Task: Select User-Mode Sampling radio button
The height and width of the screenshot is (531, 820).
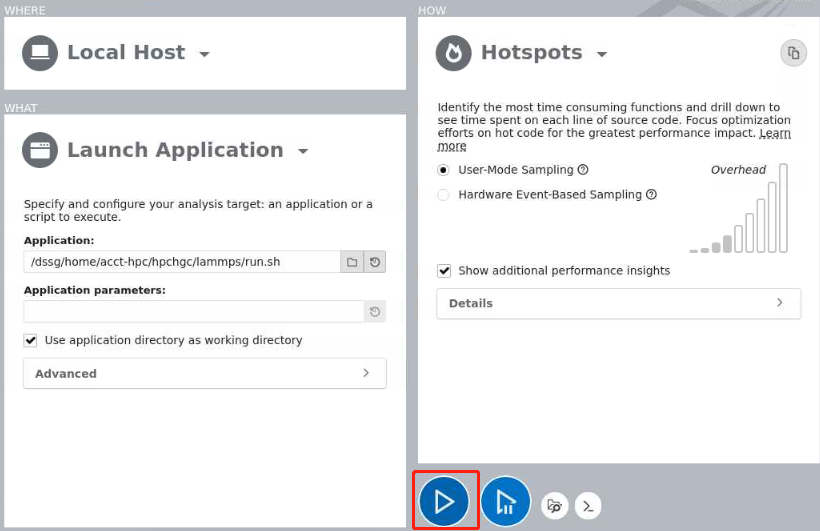Action: coord(443,170)
